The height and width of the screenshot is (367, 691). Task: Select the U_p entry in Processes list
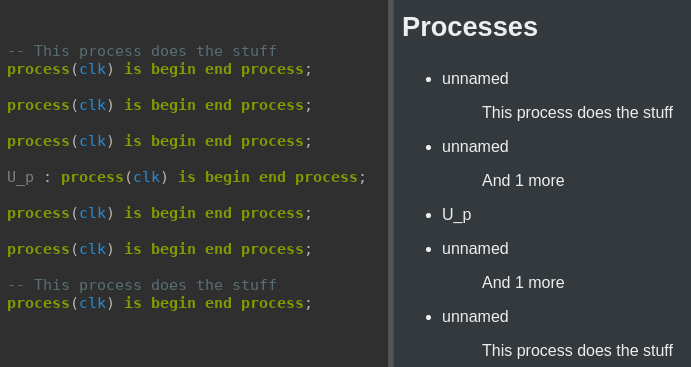click(457, 215)
